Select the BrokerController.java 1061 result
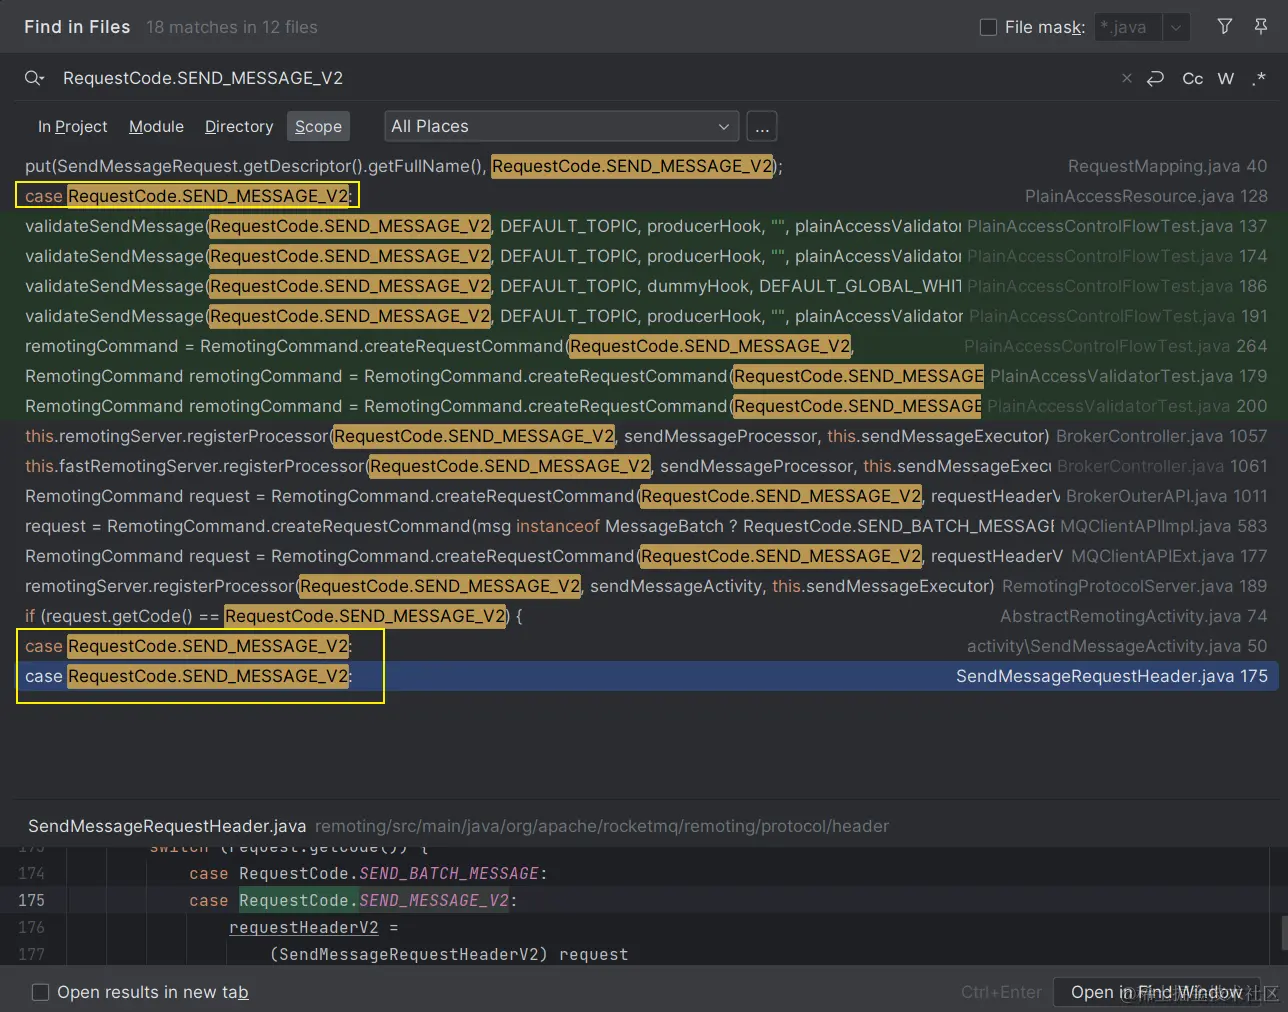 [646, 466]
